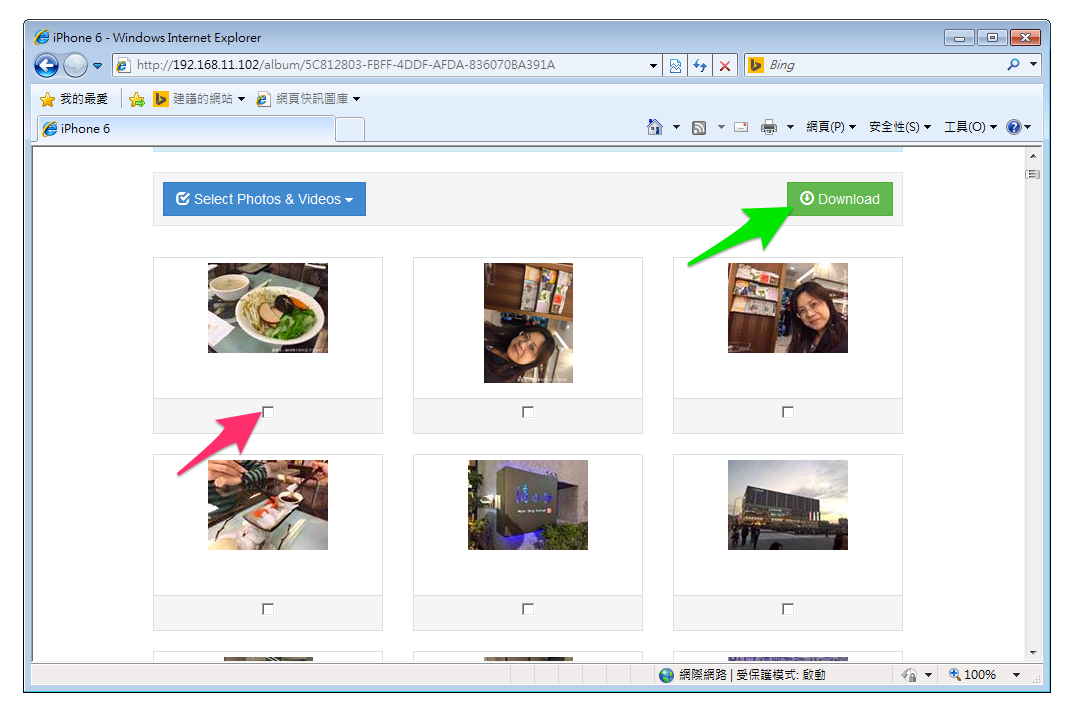
Task: Click the search magnifier icon
Action: [1013, 65]
